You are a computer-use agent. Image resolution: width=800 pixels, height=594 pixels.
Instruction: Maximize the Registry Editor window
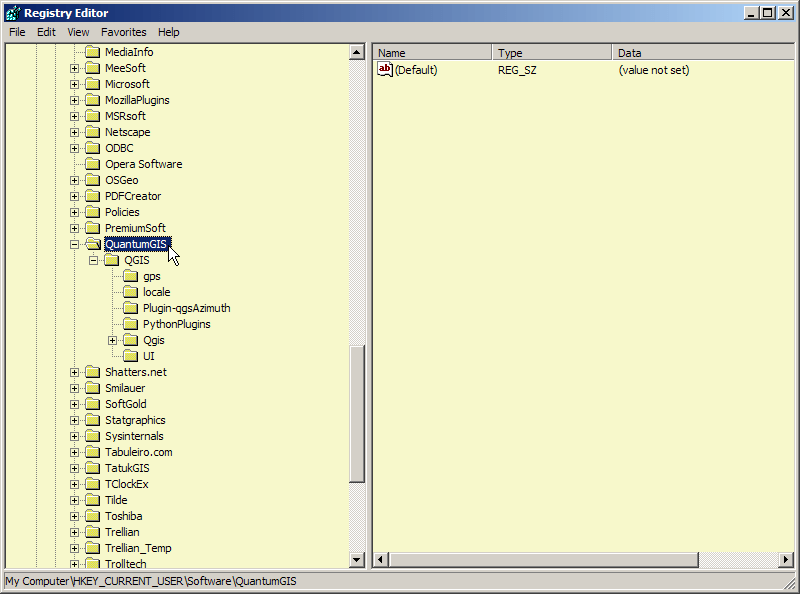[x=768, y=13]
